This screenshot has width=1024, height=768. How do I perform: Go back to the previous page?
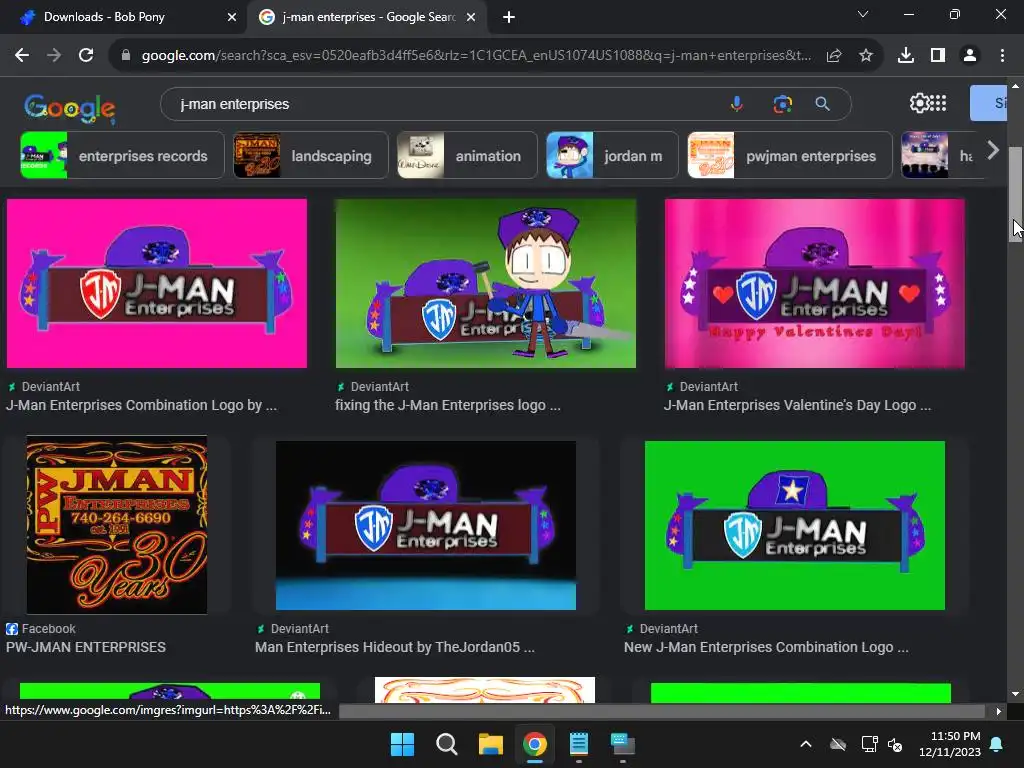tap(22, 56)
